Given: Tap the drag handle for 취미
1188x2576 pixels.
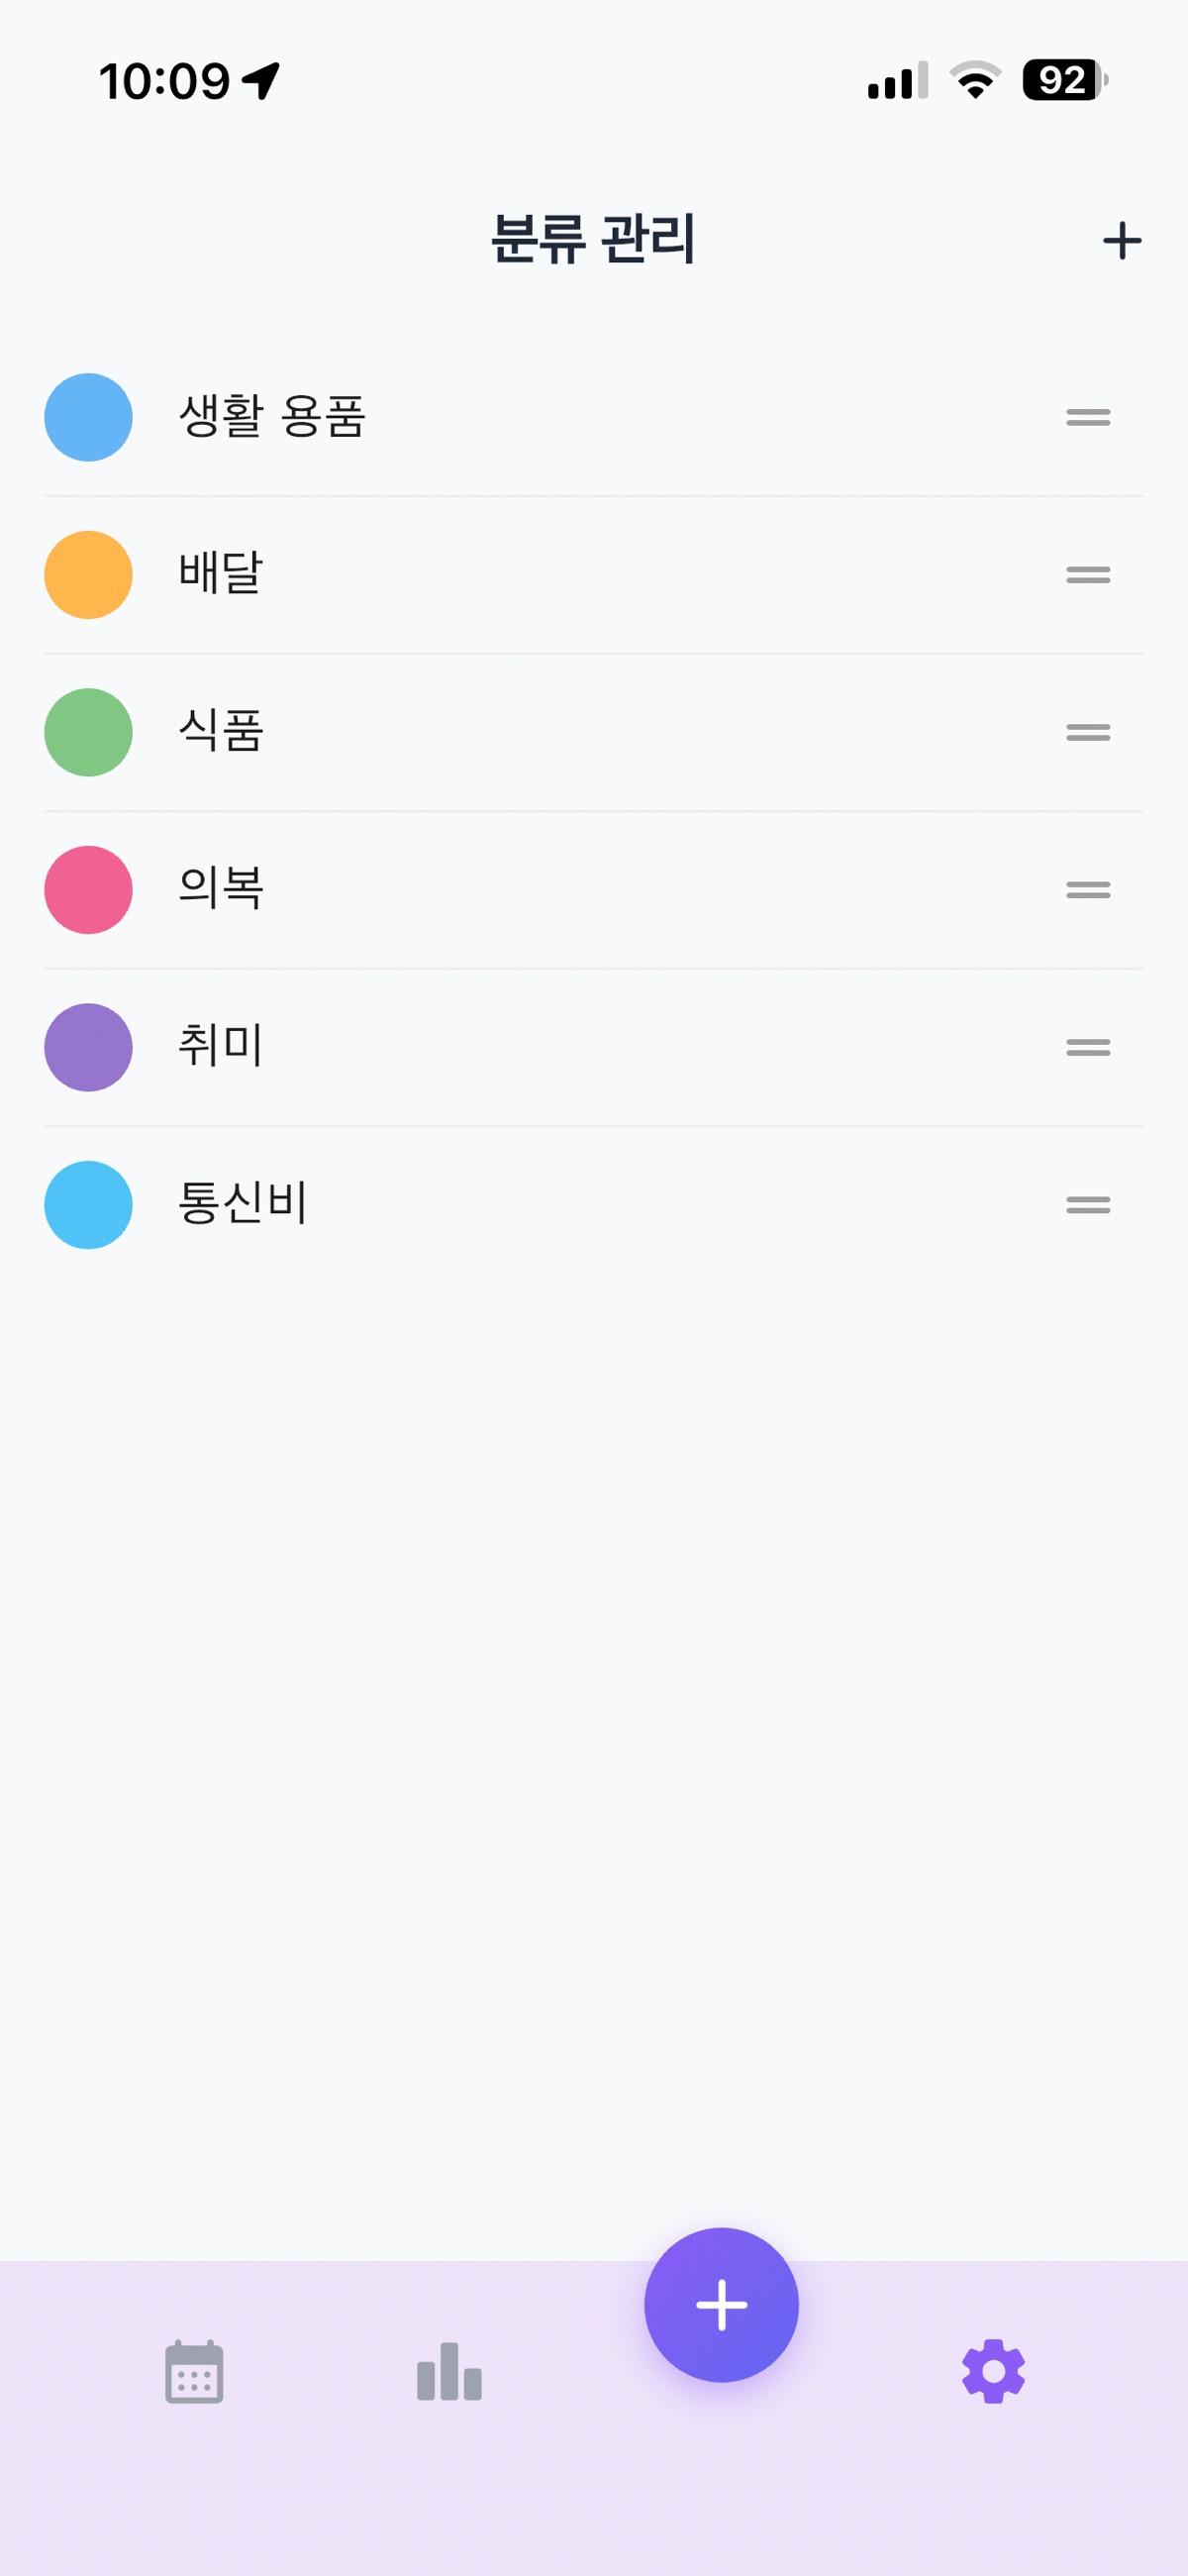Looking at the screenshot, I should pos(1087,1048).
